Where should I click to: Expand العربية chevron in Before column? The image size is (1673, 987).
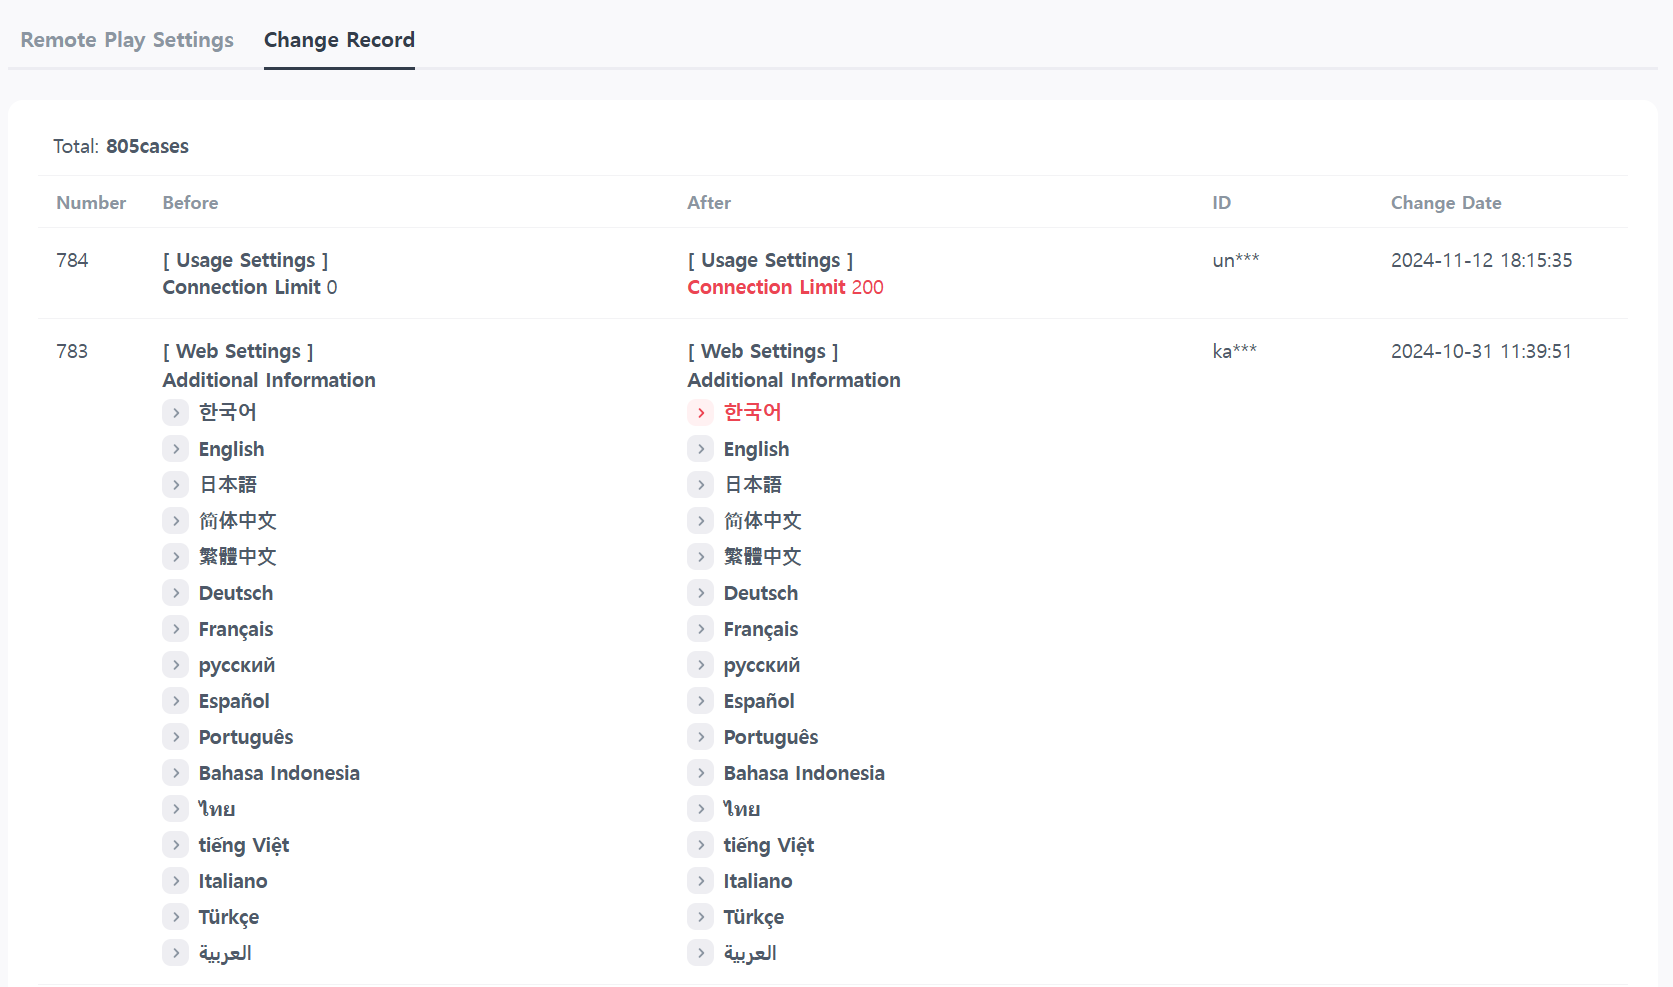point(176,953)
